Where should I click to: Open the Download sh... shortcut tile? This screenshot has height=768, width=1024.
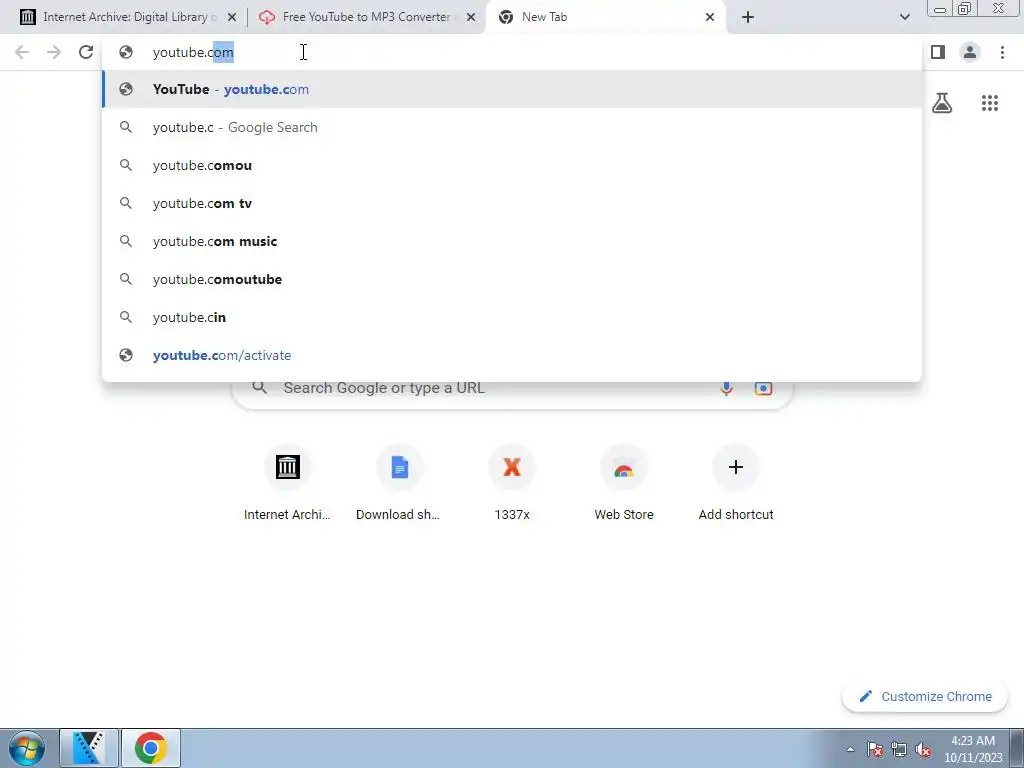coord(399,483)
